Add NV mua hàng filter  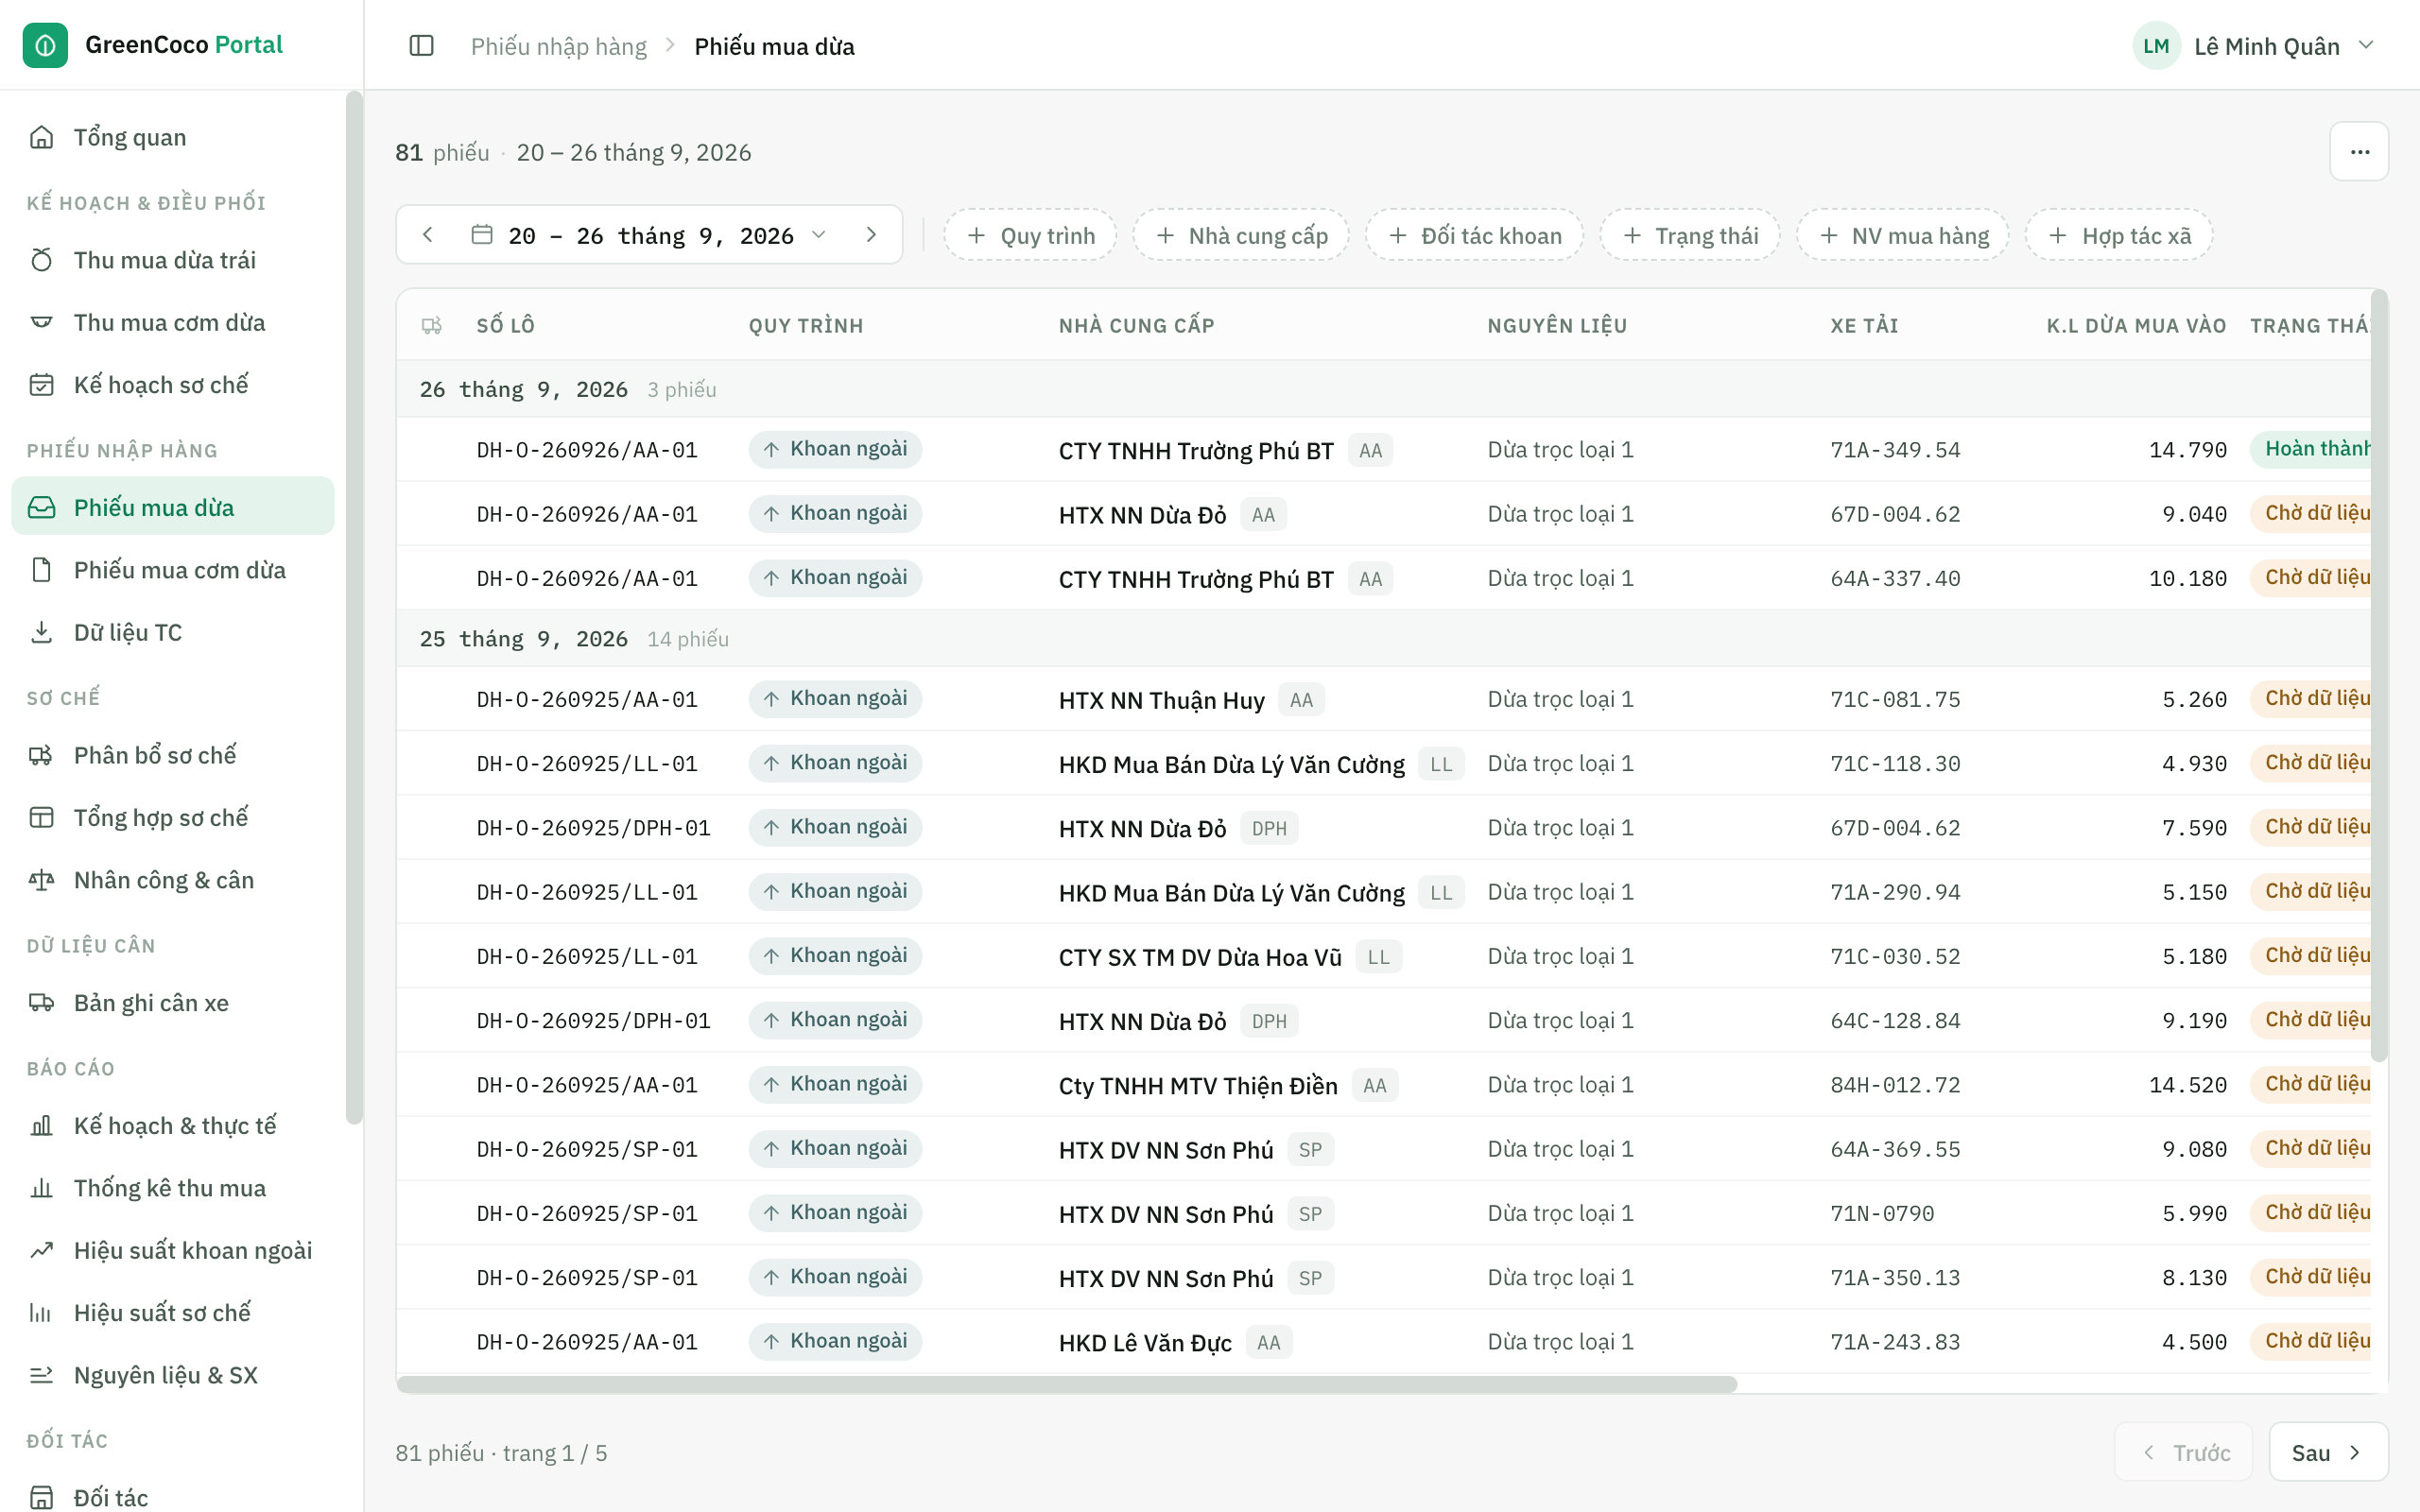tap(1903, 235)
